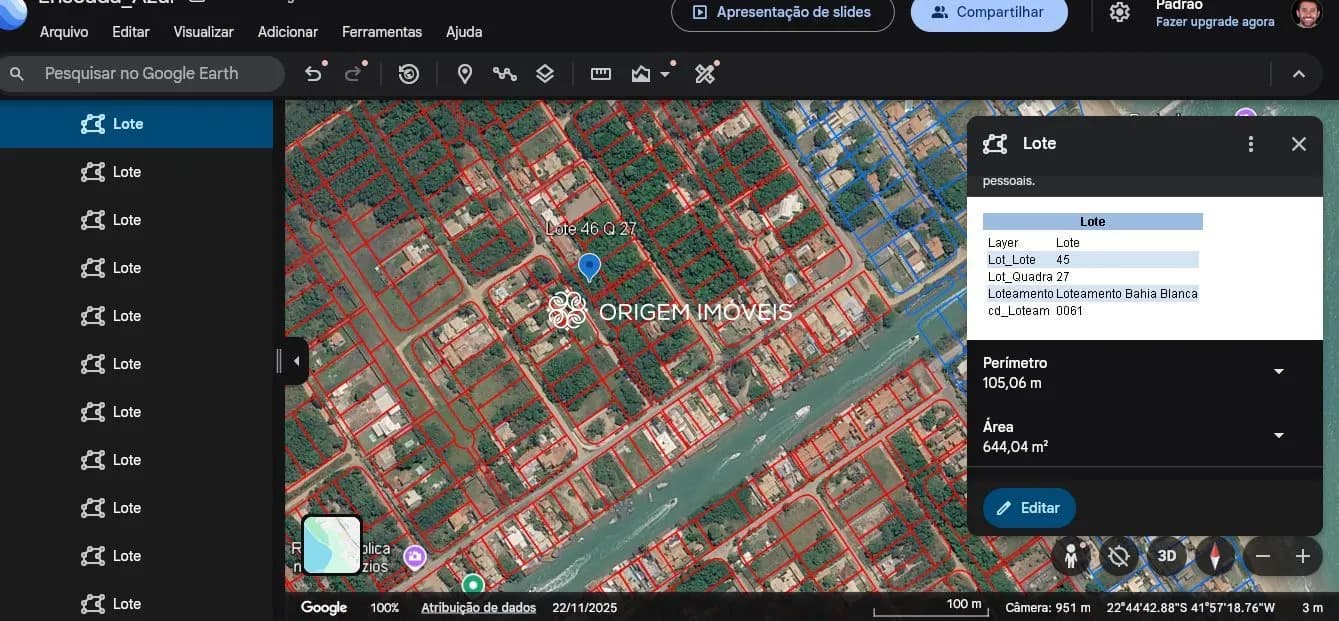Click the purple camera photo marker
The width and height of the screenshot is (1339, 621).
click(415, 557)
